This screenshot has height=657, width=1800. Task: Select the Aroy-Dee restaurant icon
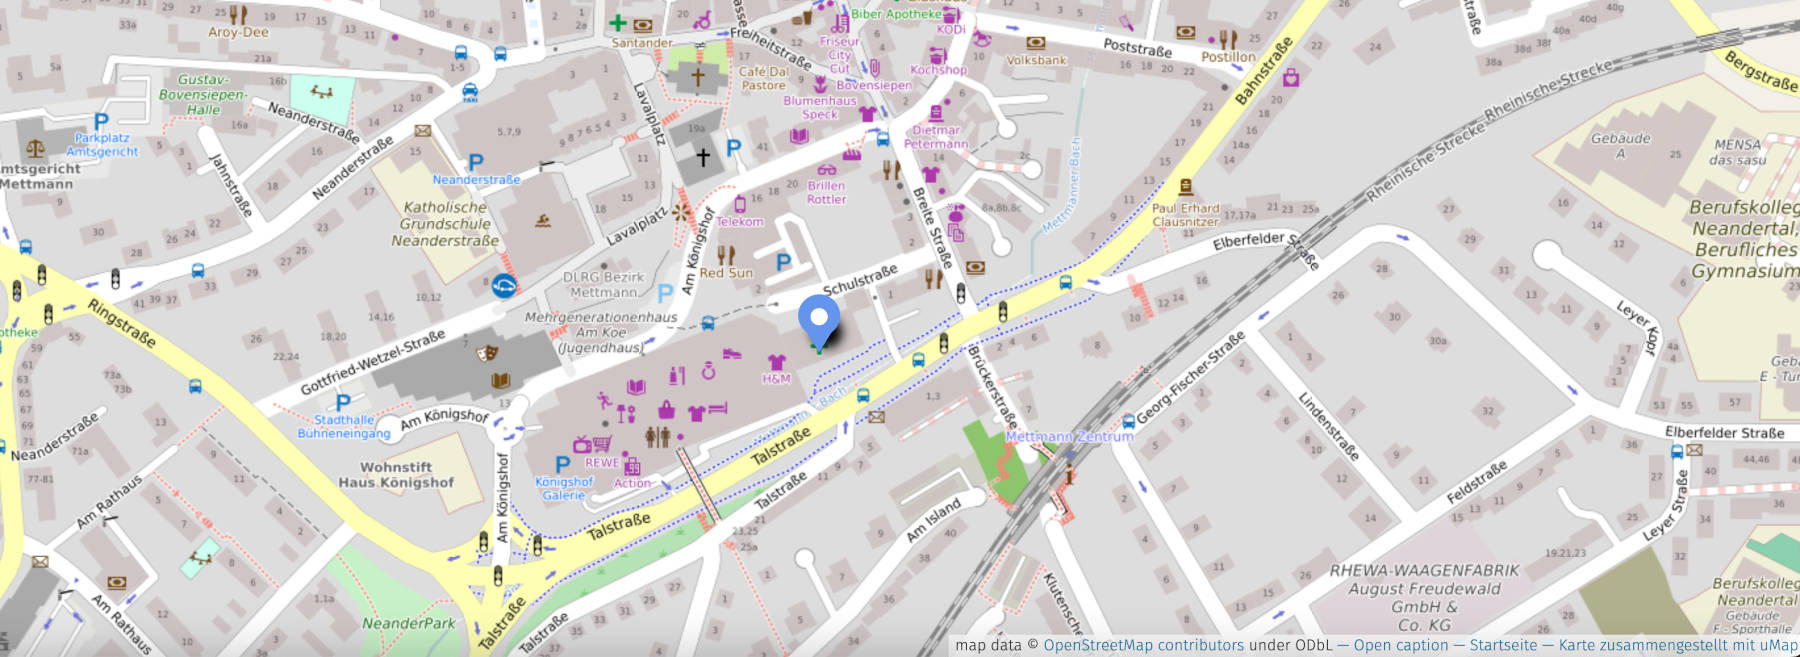pyautogui.click(x=238, y=14)
